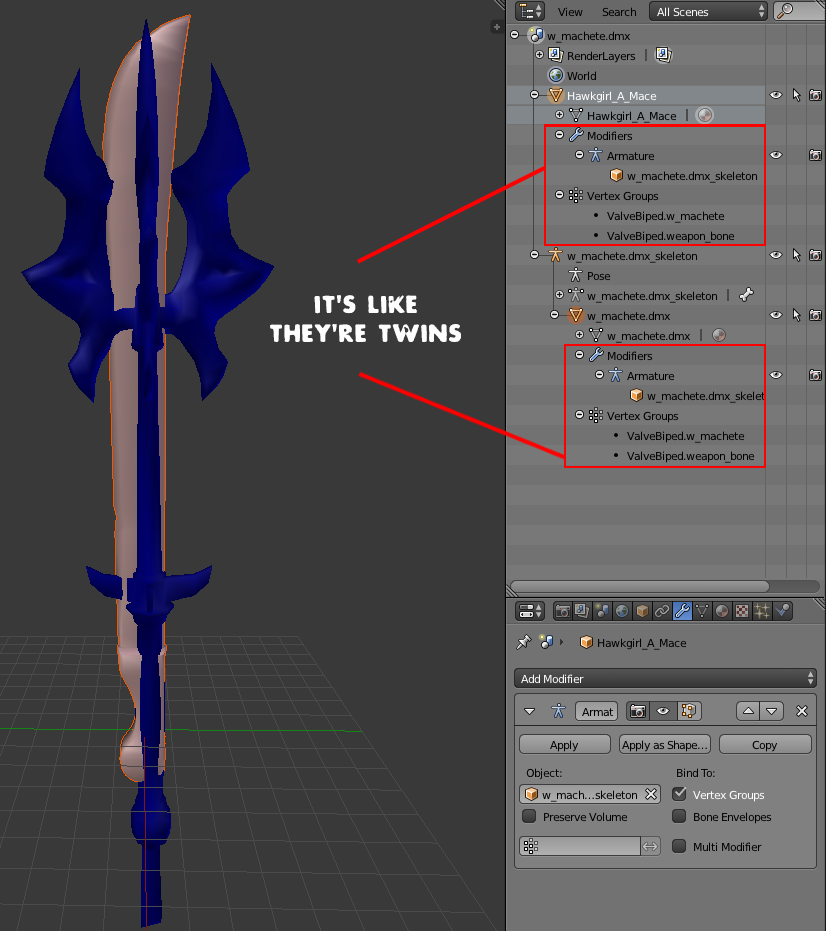Click the bone icon beside w_machete.dmx_skeleton armature data
The height and width of the screenshot is (931, 826).
click(x=747, y=295)
